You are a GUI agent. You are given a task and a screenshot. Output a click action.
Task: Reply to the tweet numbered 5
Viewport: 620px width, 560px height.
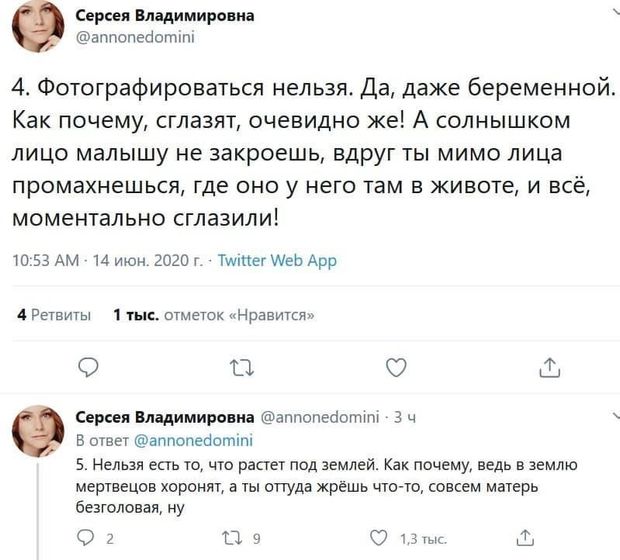[x=87, y=540]
